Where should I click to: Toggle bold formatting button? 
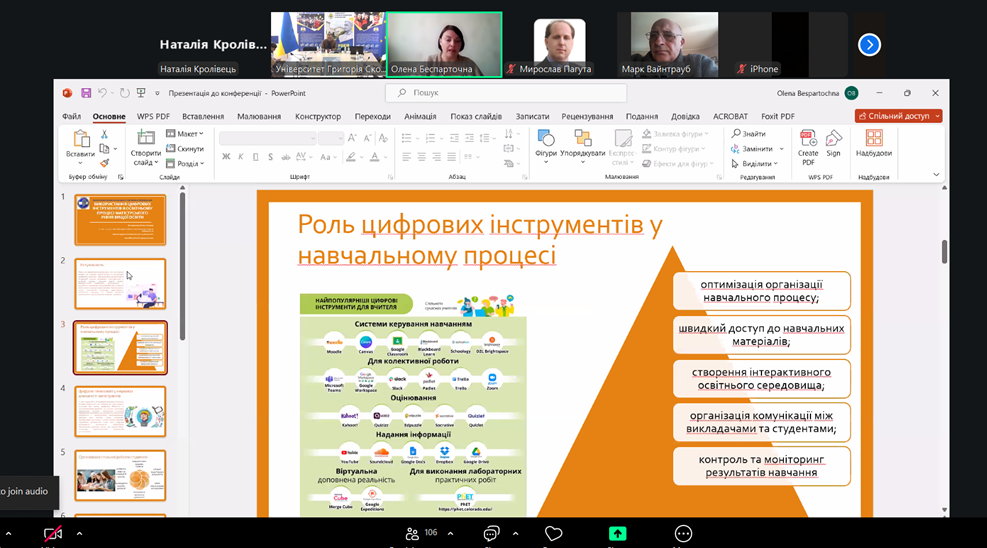[227, 156]
